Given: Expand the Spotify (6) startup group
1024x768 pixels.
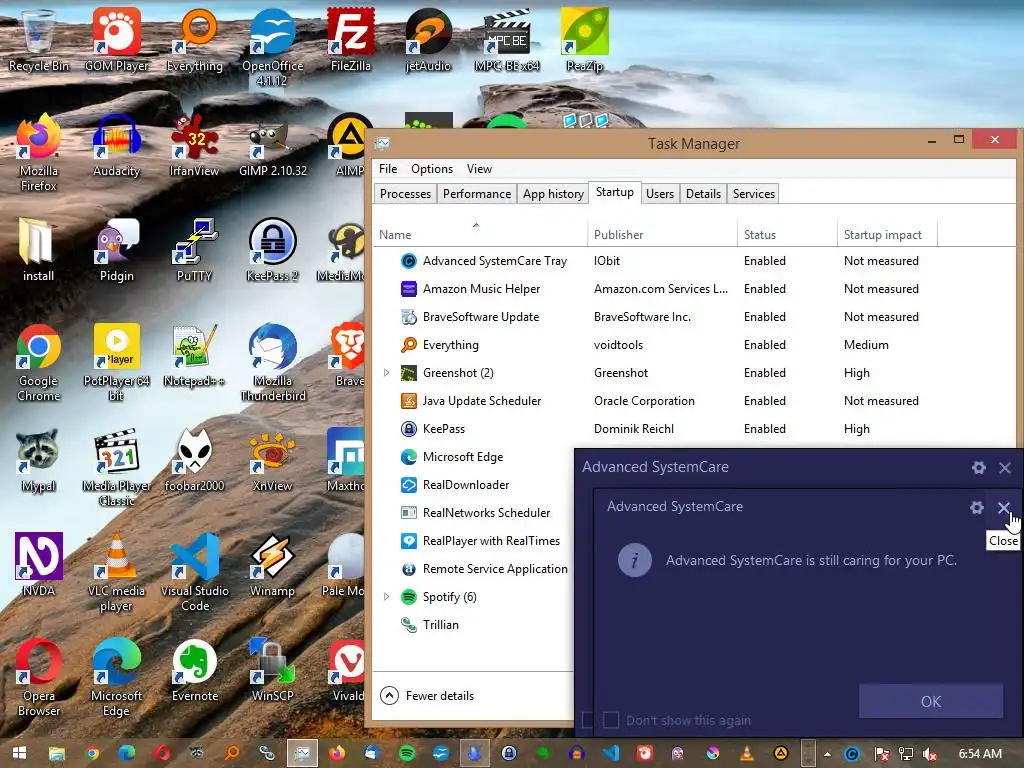Looking at the screenshot, I should coord(386,597).
